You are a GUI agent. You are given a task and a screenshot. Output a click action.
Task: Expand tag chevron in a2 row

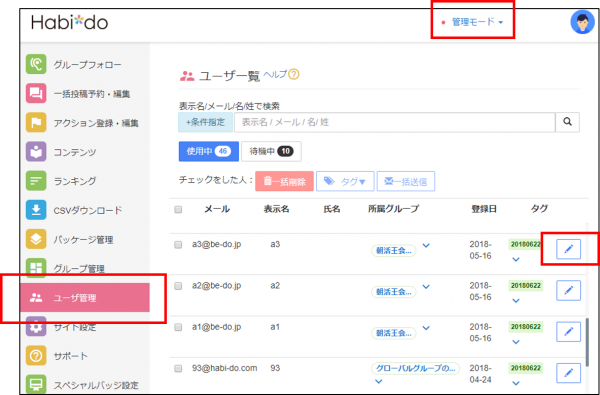pyautogui.click(x=516, y=301)
